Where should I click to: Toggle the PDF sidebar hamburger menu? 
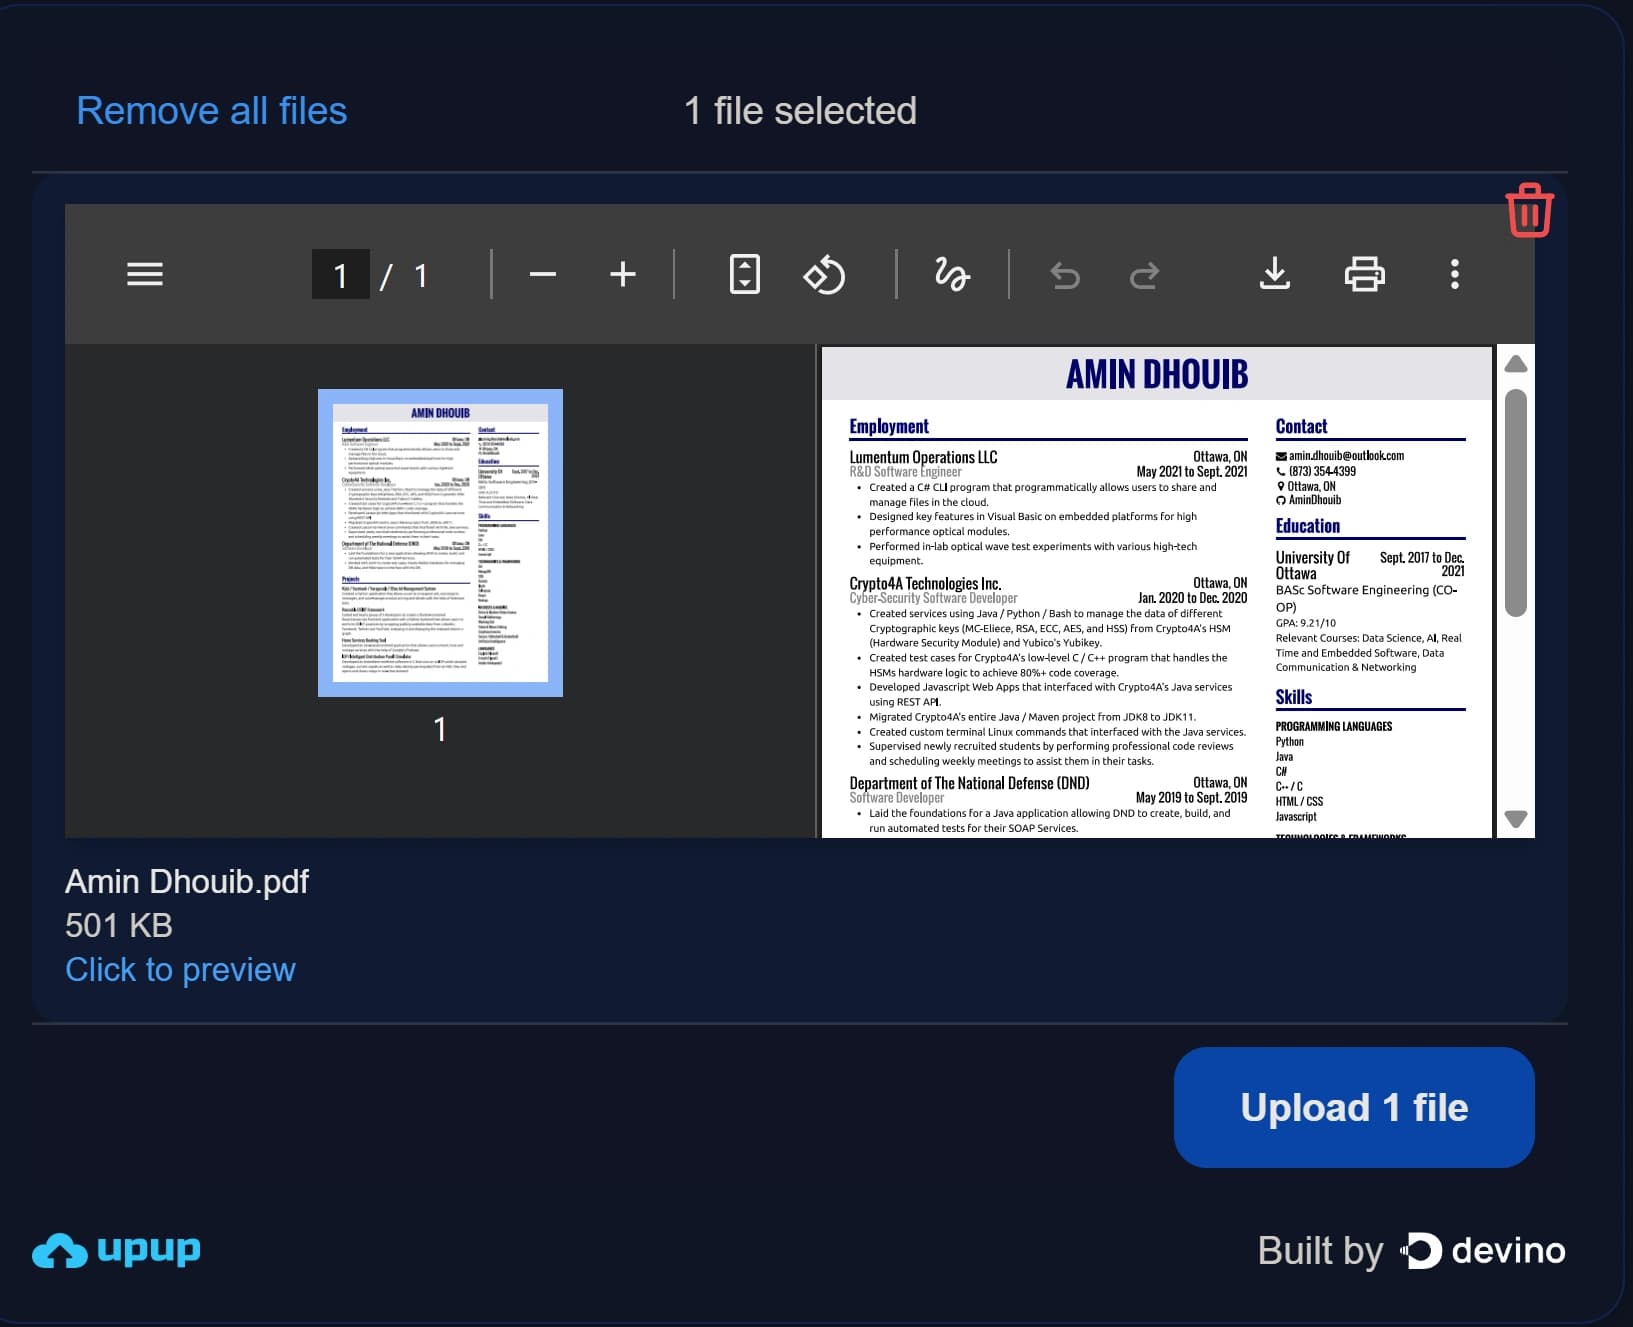pos(145,274)
